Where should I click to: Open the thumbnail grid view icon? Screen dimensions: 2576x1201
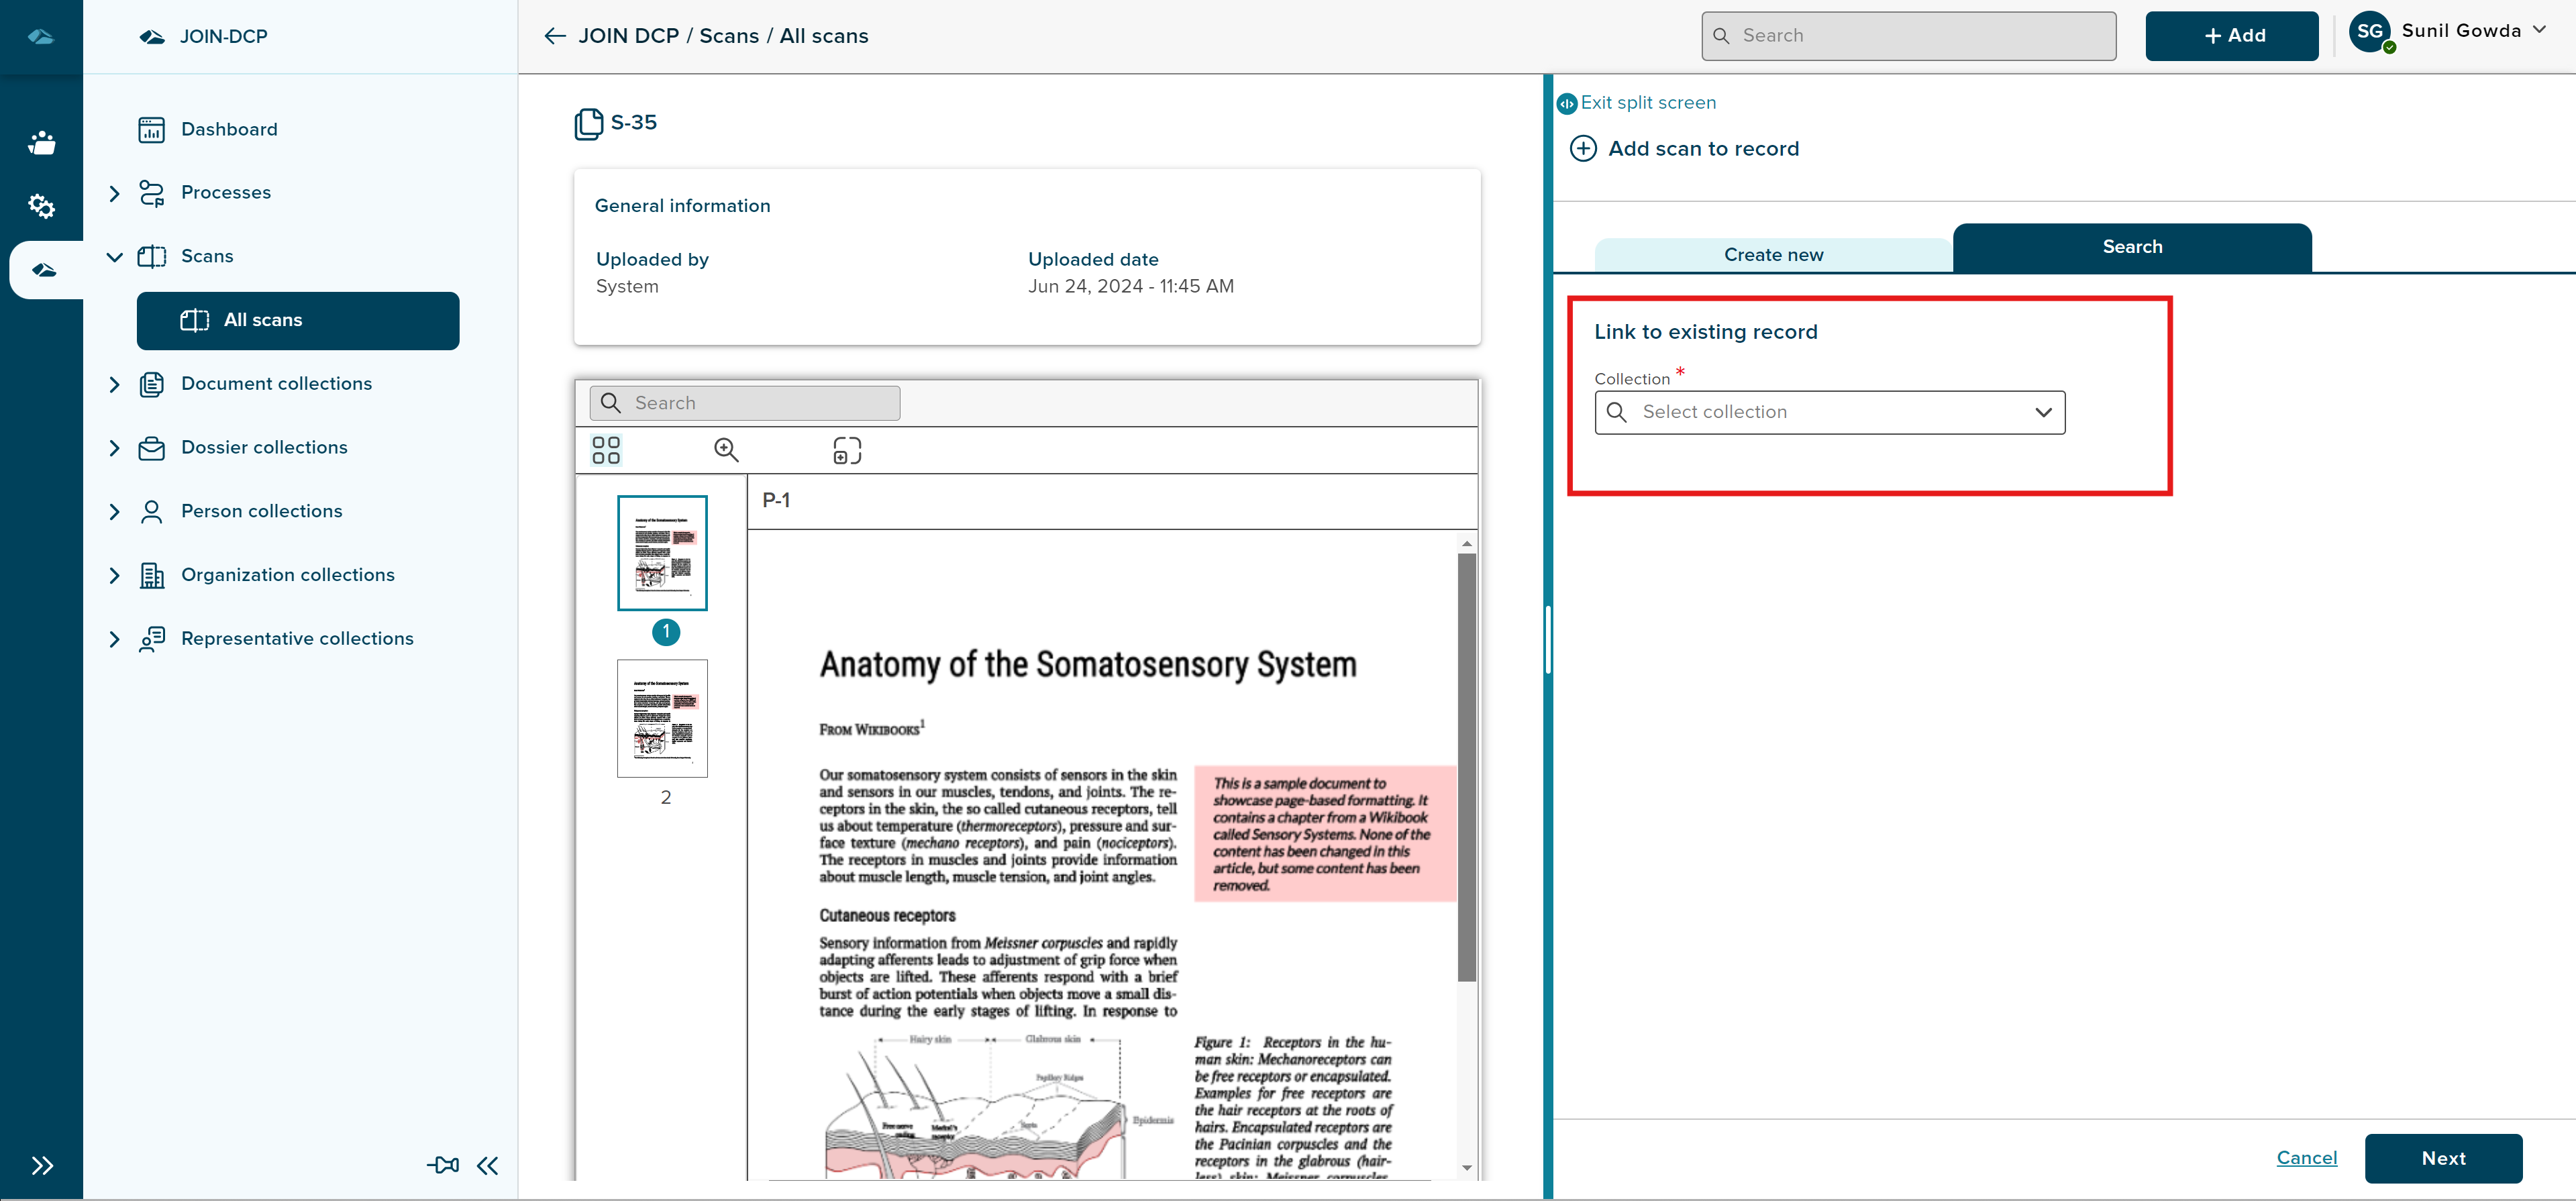point(605,450)
